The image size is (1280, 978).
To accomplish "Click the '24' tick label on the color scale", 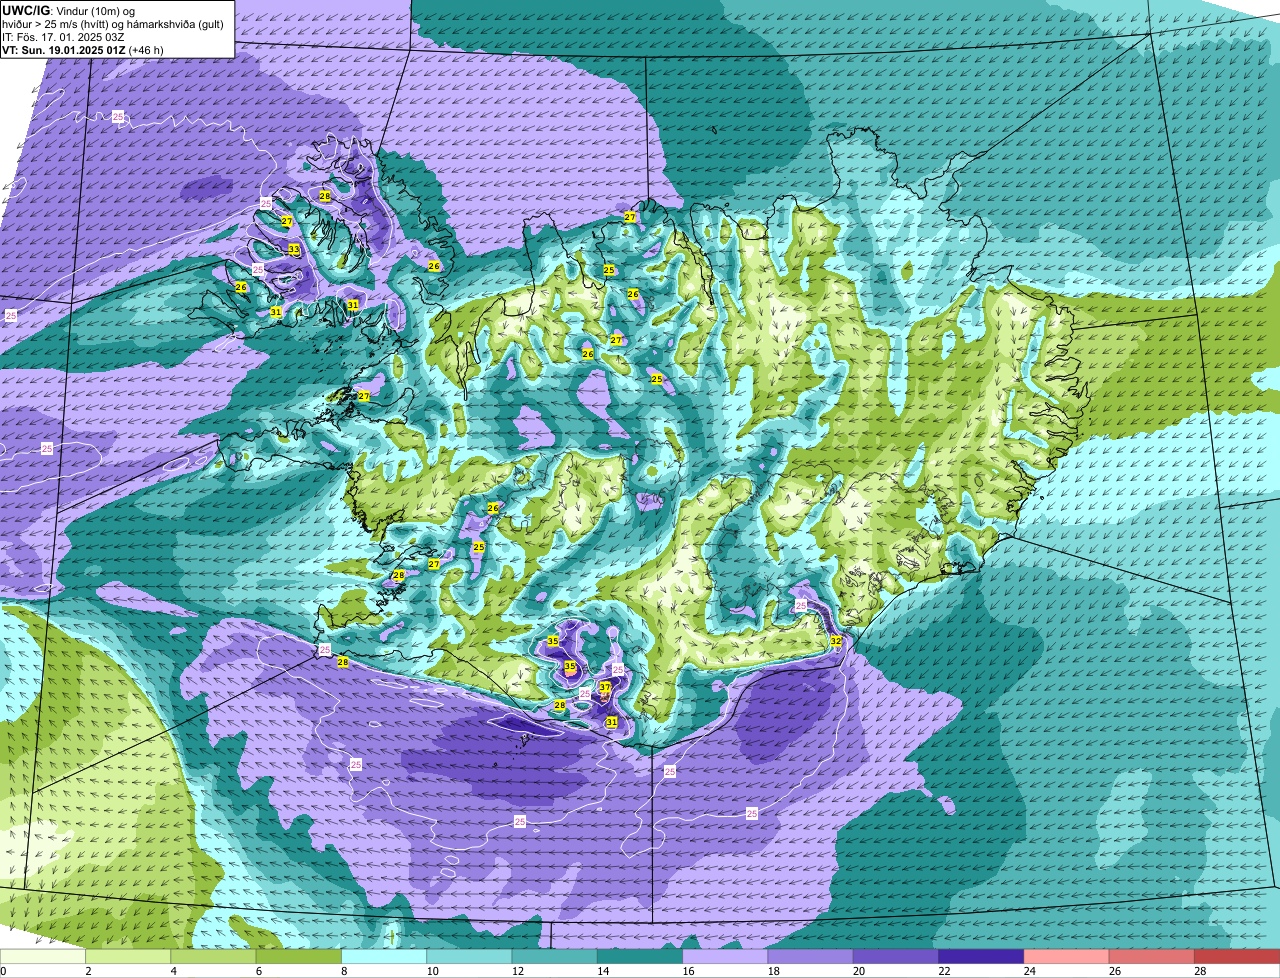I will (1029, 971).
